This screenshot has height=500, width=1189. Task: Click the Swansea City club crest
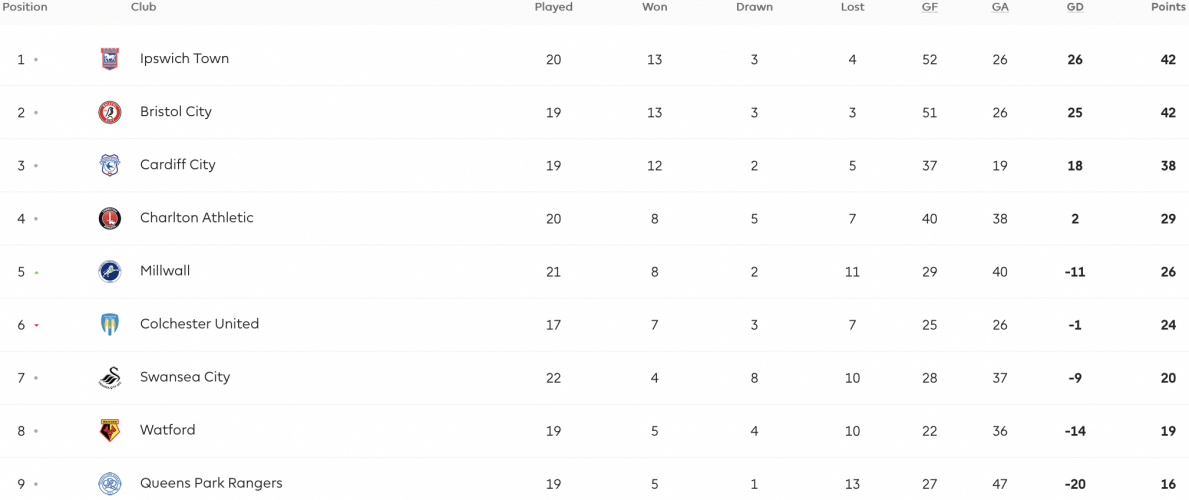[110, 378]
